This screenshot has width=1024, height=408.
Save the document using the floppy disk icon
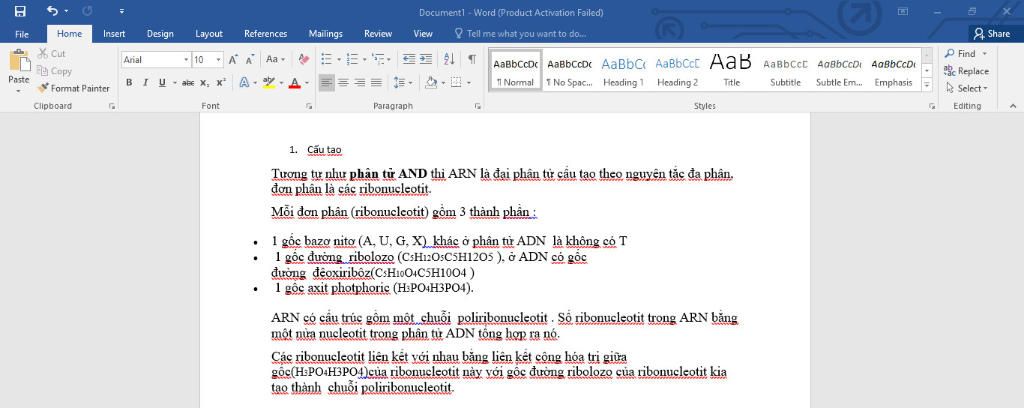pyautogui.click(x=21, y=11)
